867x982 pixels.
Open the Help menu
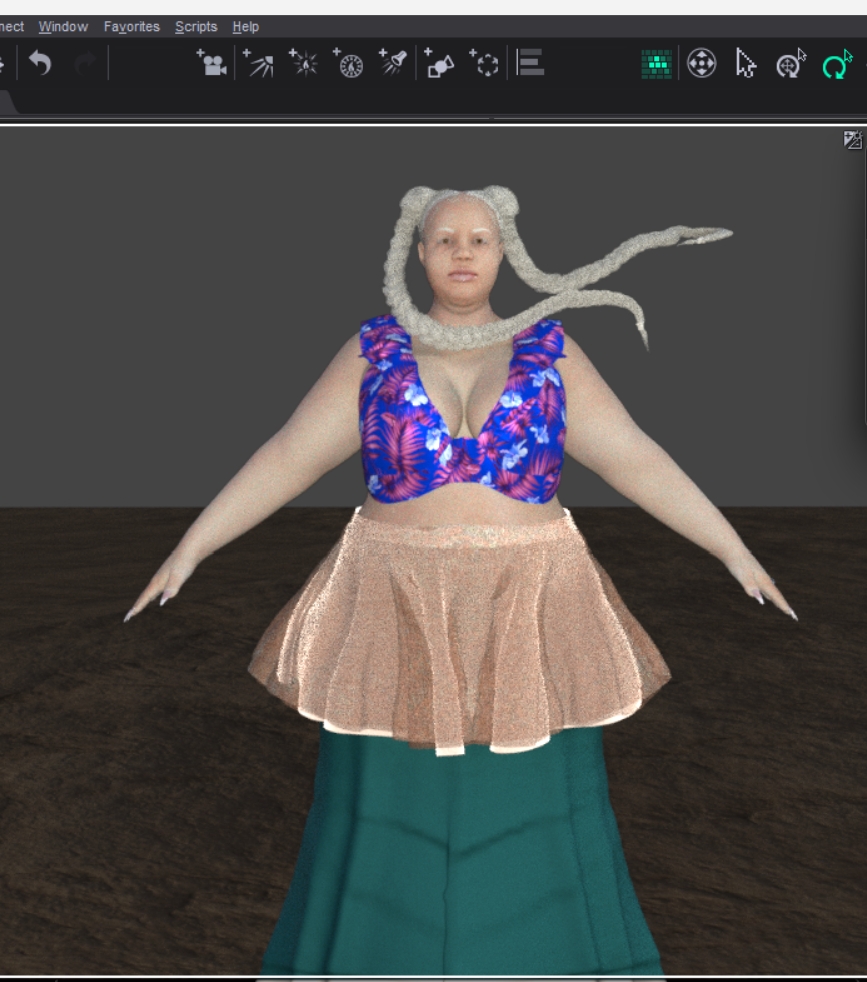[x=245, y=27]
